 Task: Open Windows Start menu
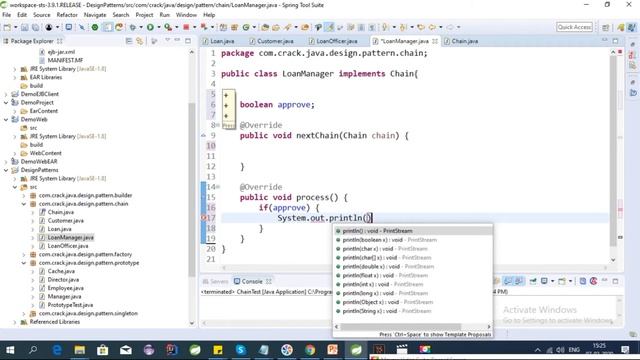(10, 350)
